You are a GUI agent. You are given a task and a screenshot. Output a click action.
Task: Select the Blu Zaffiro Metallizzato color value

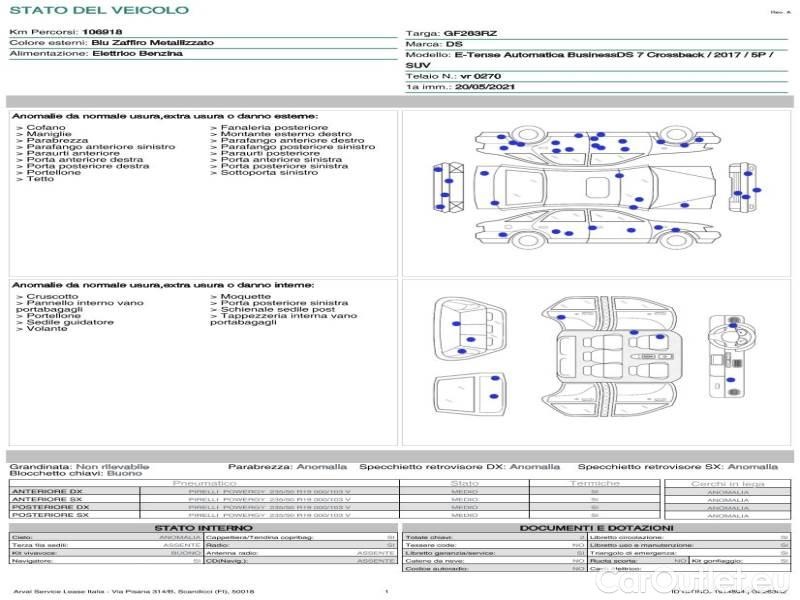tap(137, 43)
